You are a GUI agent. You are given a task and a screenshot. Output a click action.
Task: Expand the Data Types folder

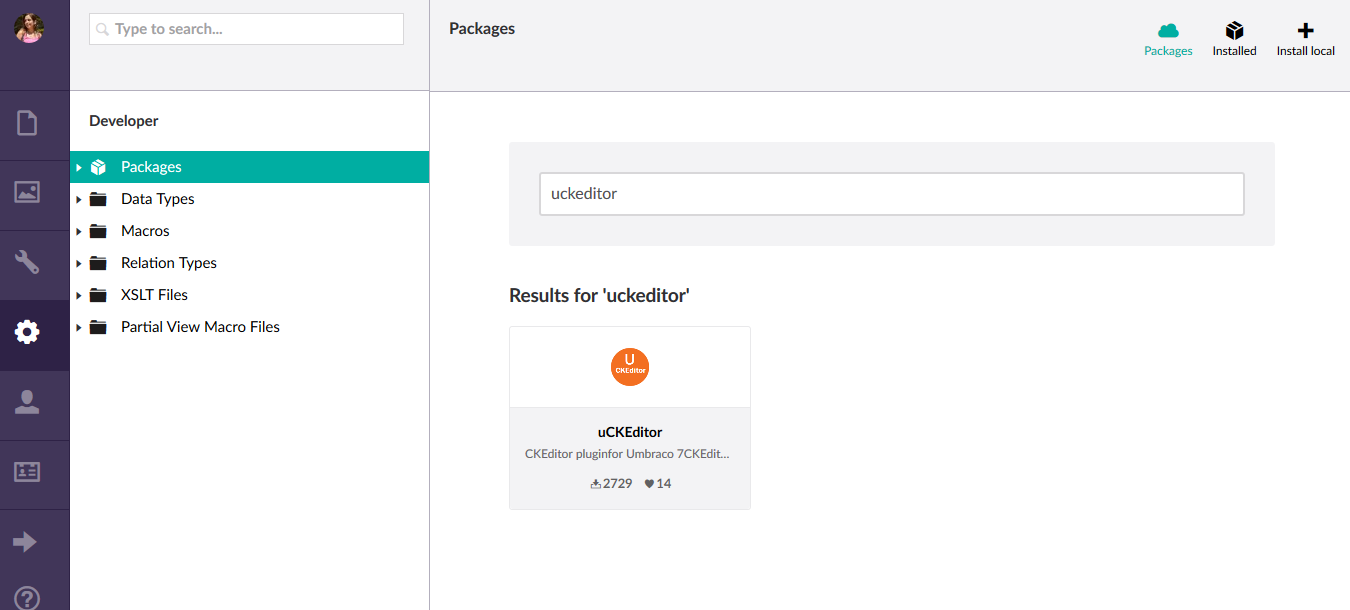tap(79, 199)
